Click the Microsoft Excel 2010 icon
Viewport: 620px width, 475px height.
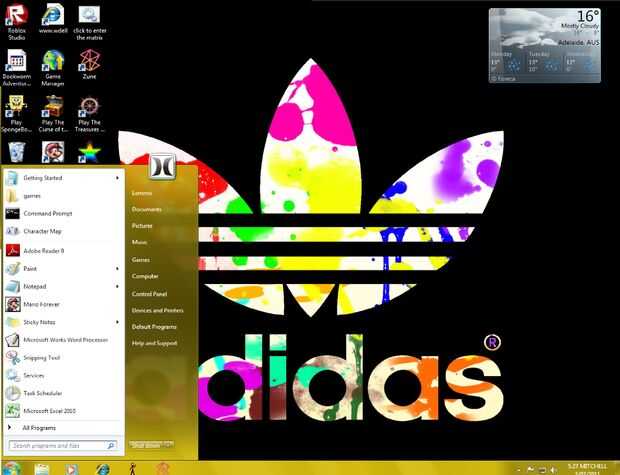pyautogui.click(x=13, y=411)
